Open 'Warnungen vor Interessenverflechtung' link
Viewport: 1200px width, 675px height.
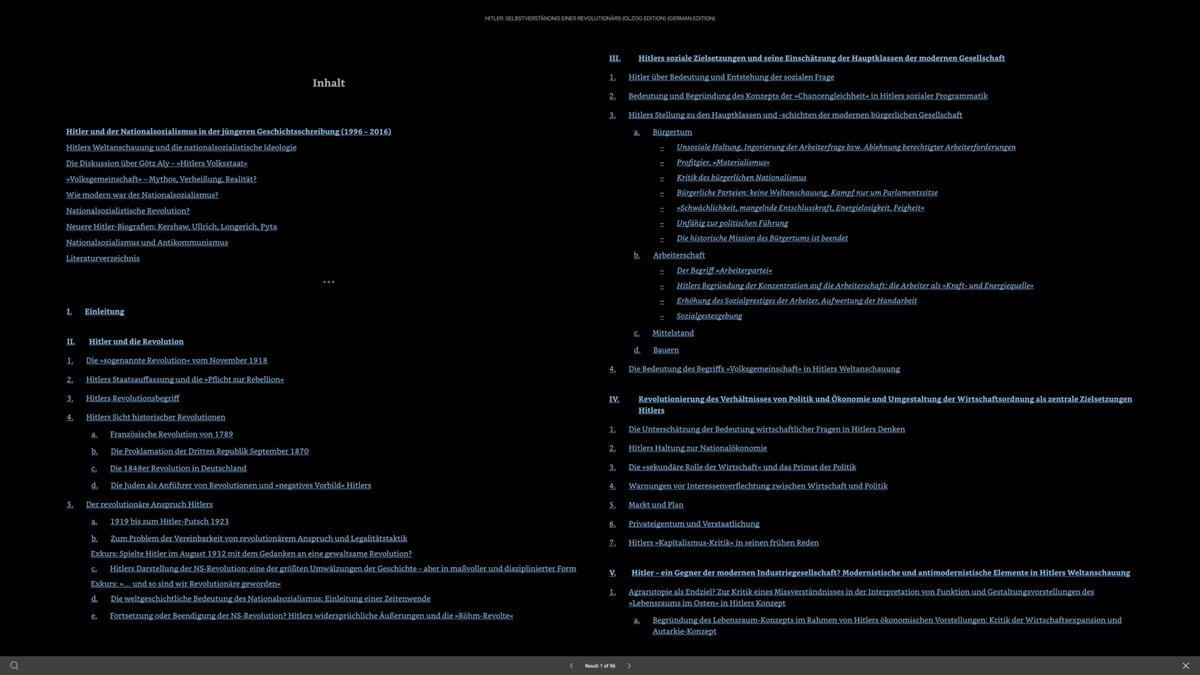pos(758,486)
